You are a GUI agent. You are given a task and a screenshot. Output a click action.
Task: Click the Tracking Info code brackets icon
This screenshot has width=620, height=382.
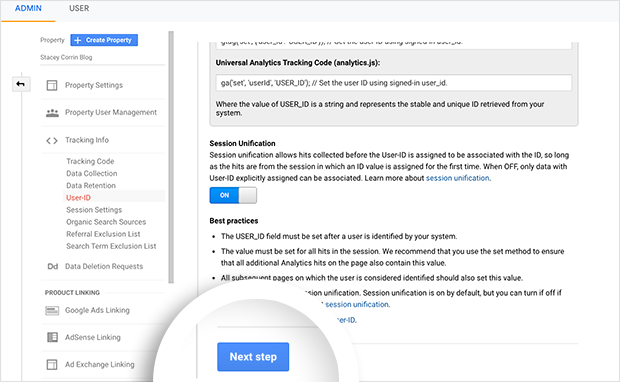click(52, 140)
